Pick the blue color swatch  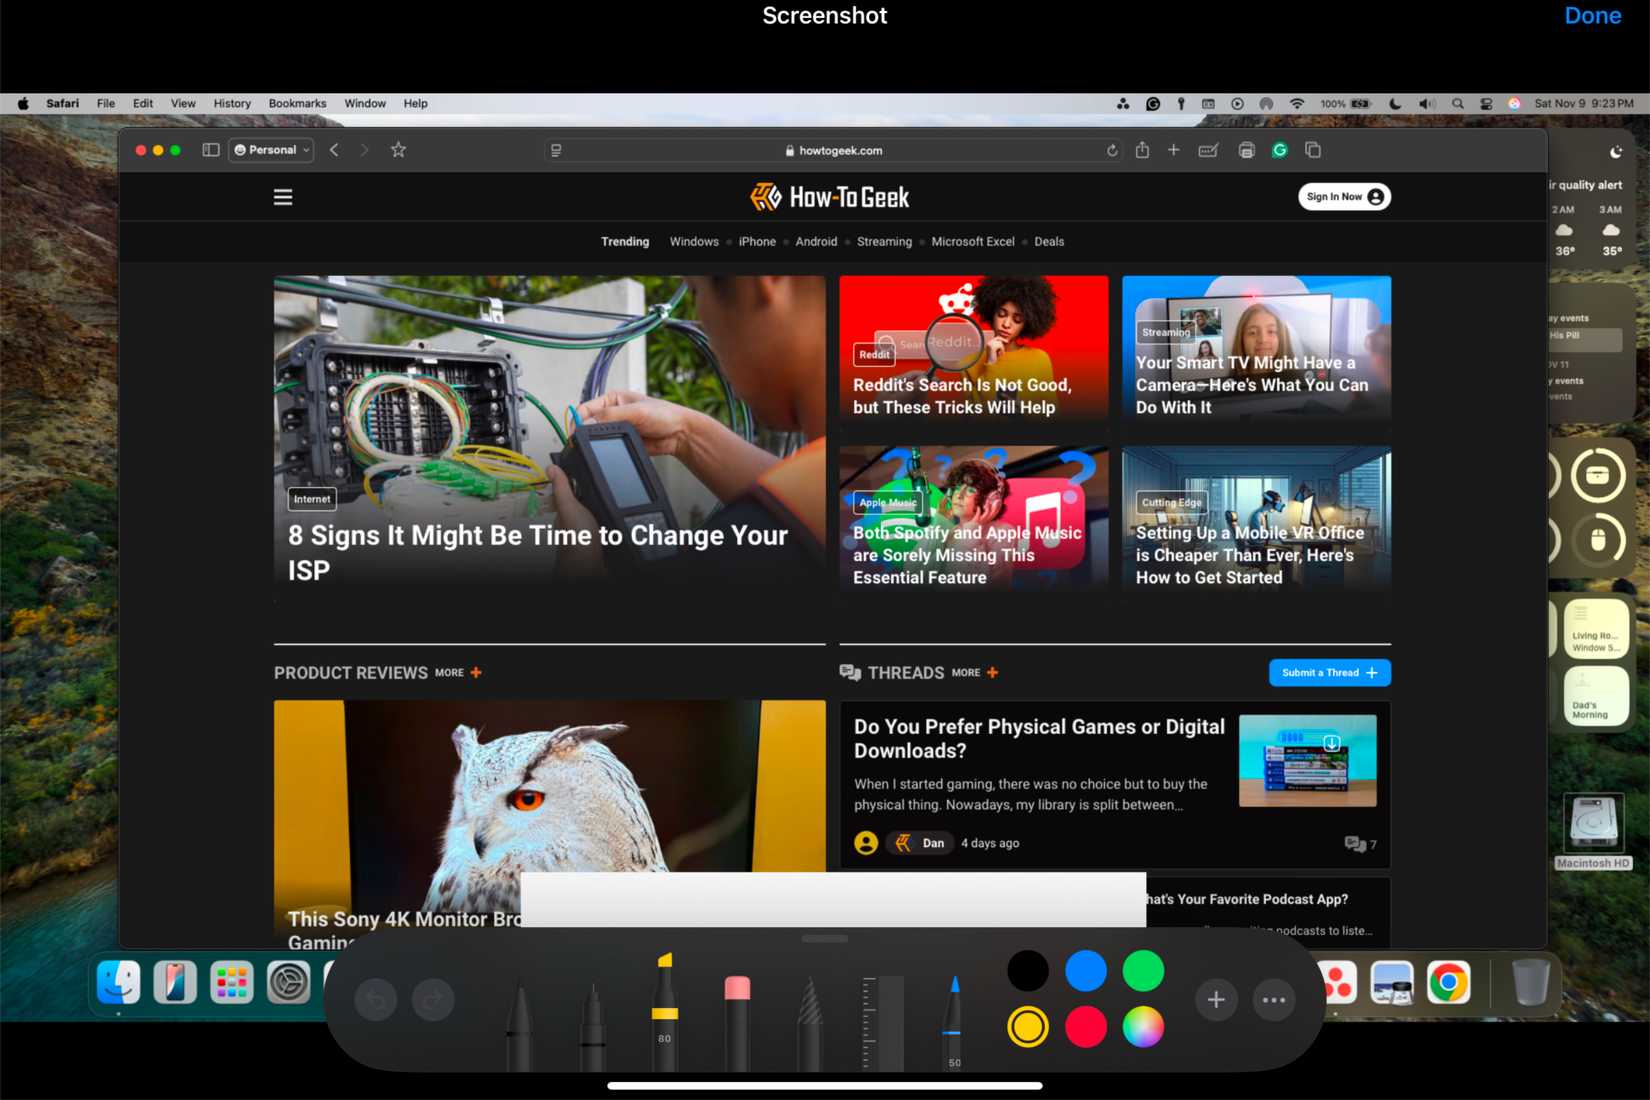pos(1086,970)
